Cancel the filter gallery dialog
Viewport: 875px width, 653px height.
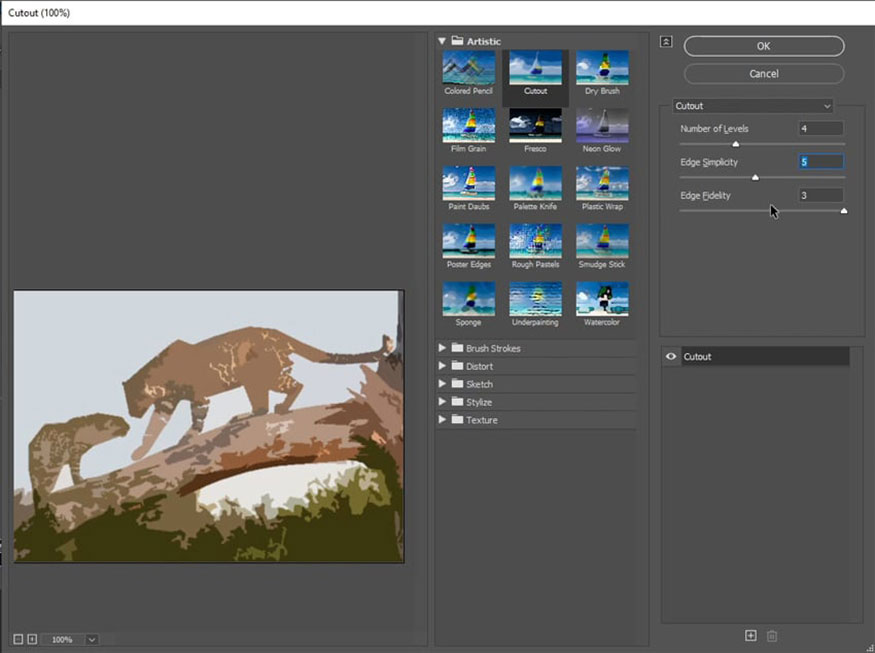click(x=763, y=74)
